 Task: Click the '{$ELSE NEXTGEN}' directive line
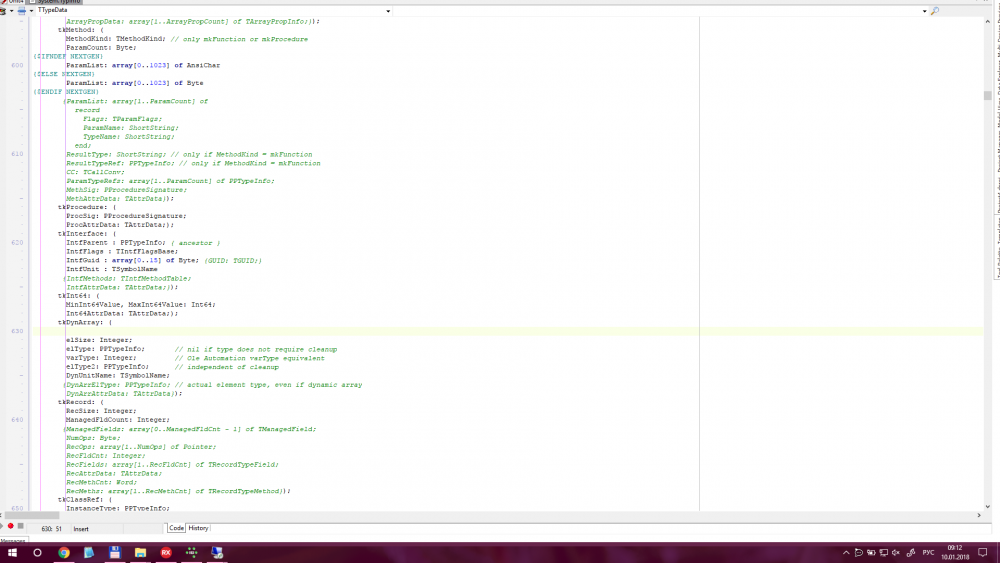[64, 74]
